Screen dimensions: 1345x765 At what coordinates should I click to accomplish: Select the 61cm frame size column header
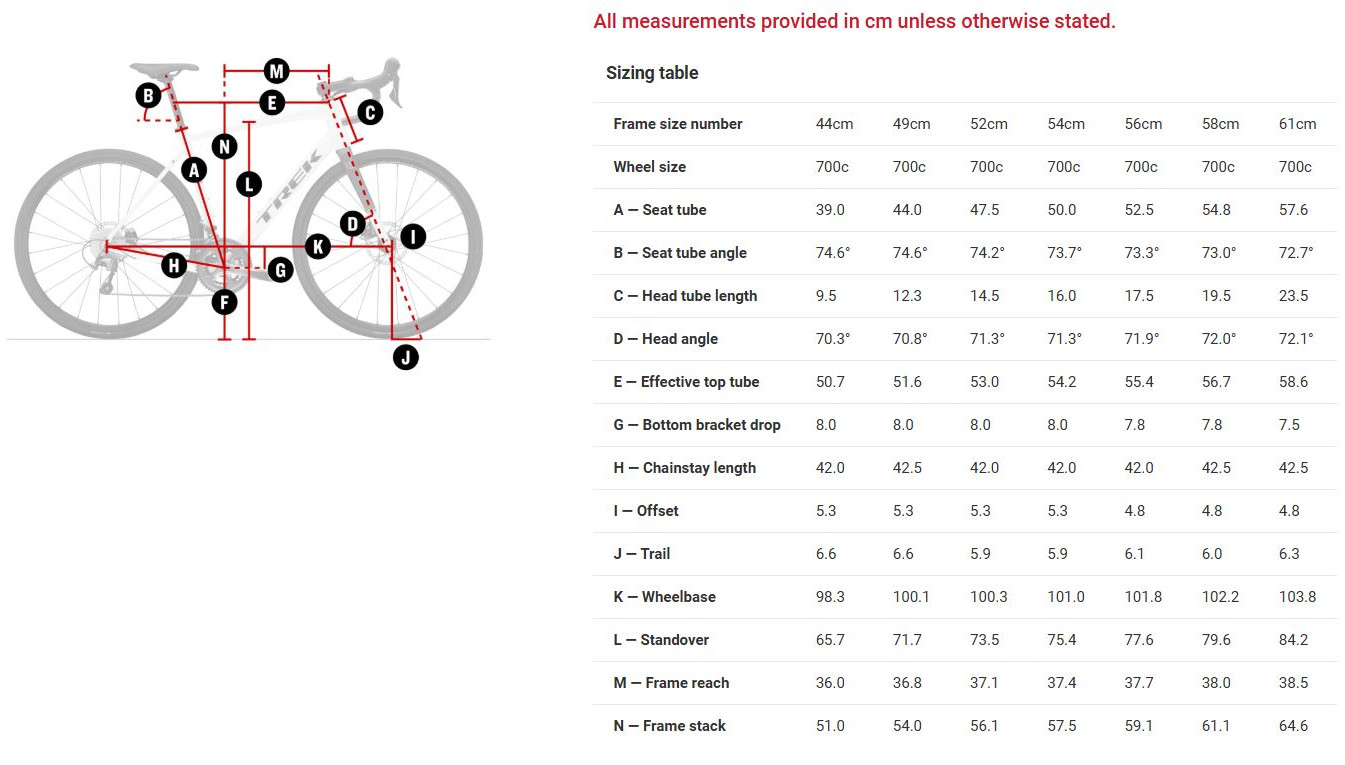[1297, 124]
